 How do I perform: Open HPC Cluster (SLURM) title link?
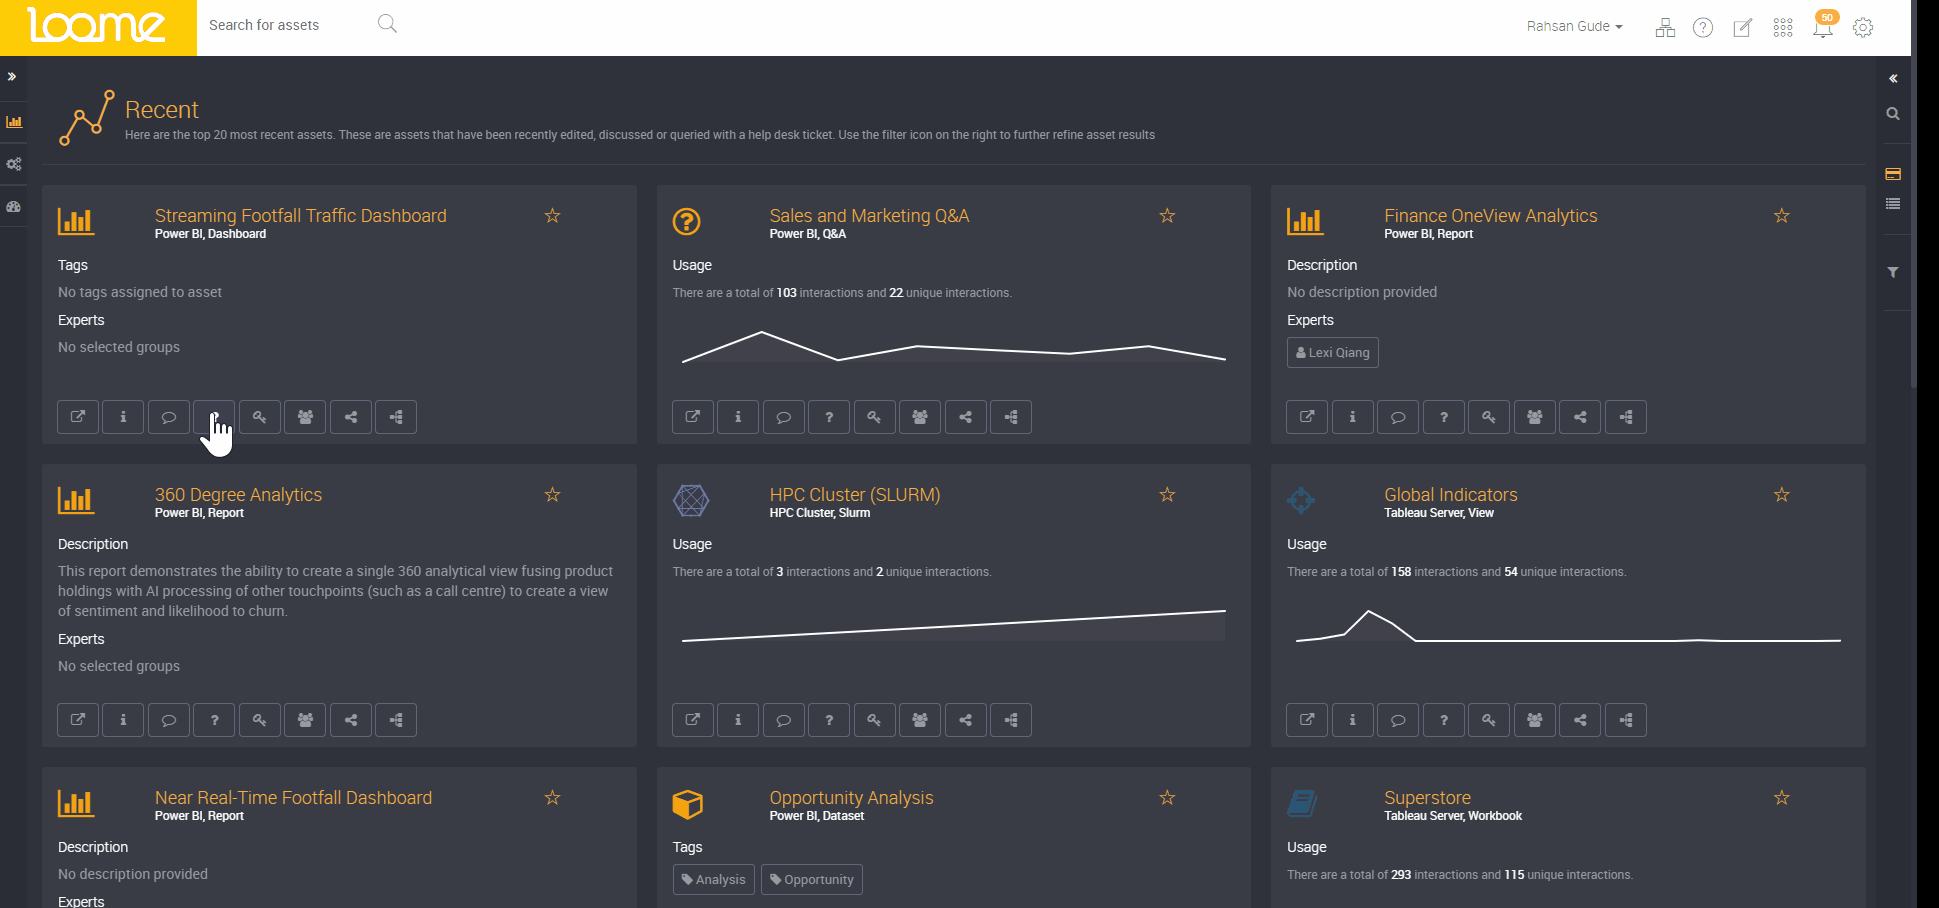pyautogui.click(x=855, y=495)
